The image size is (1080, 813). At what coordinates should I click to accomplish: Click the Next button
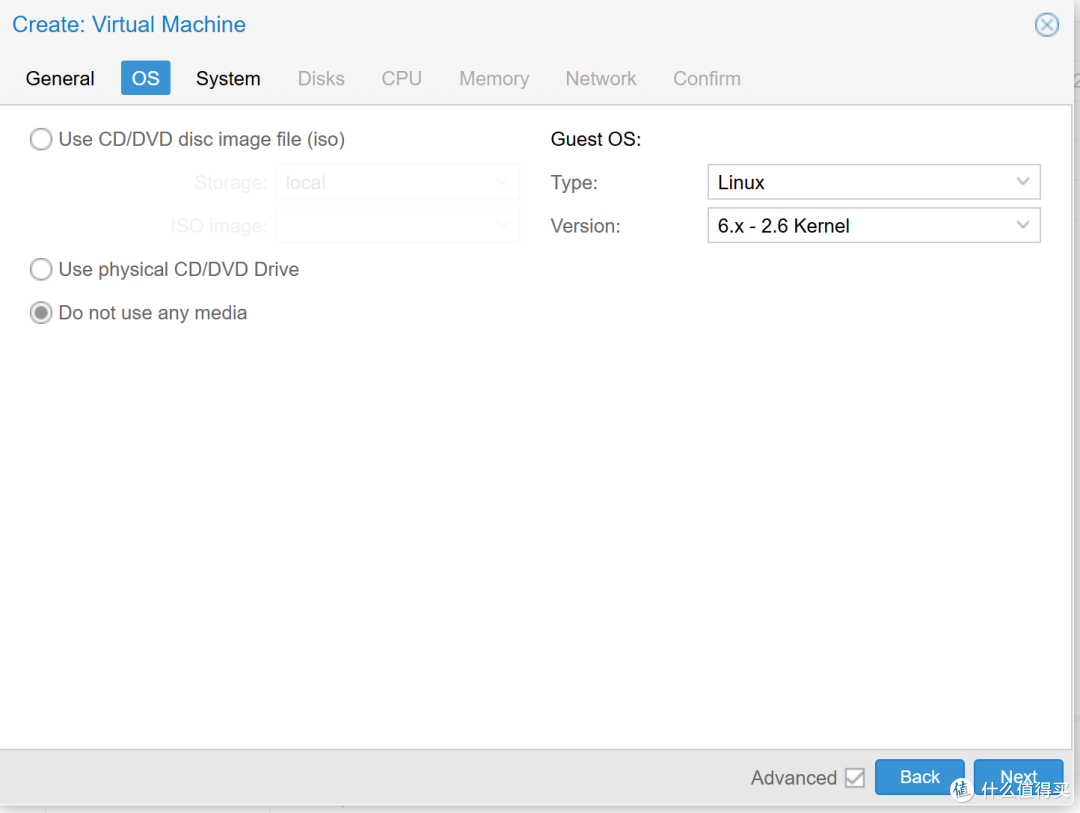tap(1018, 777)
